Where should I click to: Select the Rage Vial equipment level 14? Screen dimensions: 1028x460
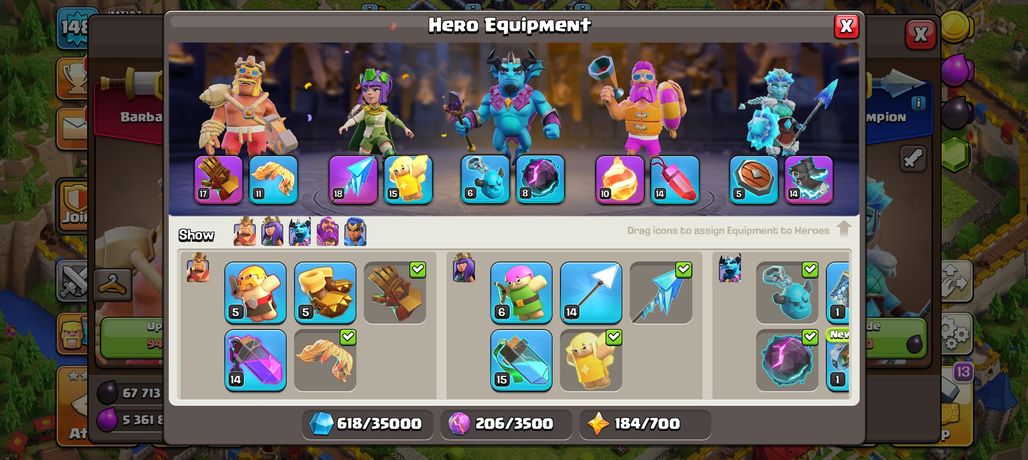[255, 360]
